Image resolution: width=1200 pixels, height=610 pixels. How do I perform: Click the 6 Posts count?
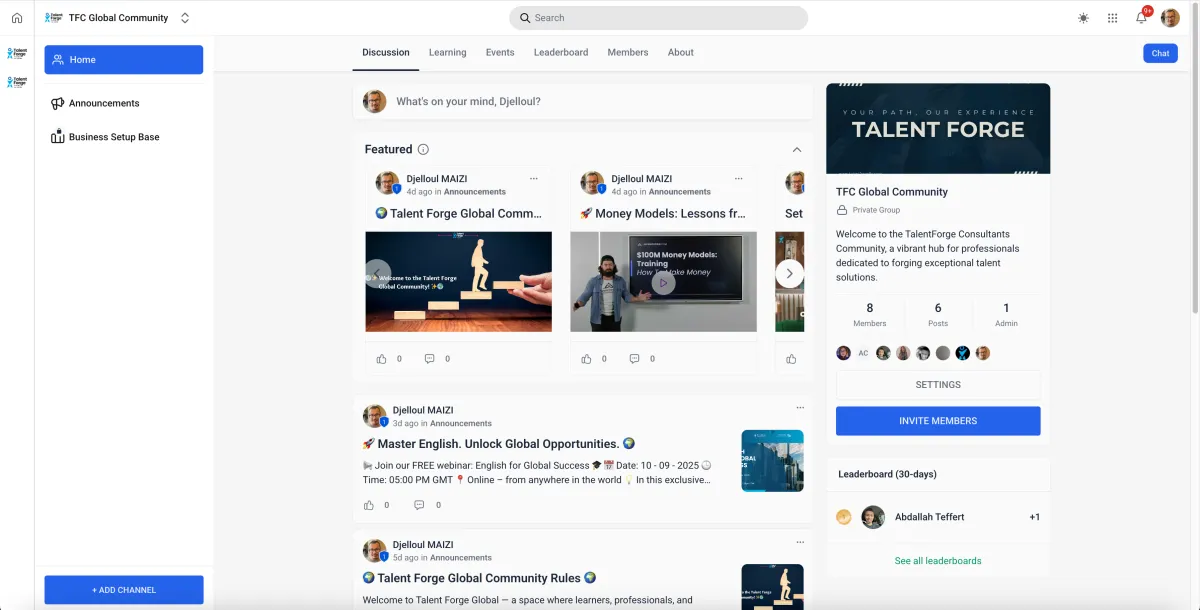pyautogui.click(x=938, y=314)
